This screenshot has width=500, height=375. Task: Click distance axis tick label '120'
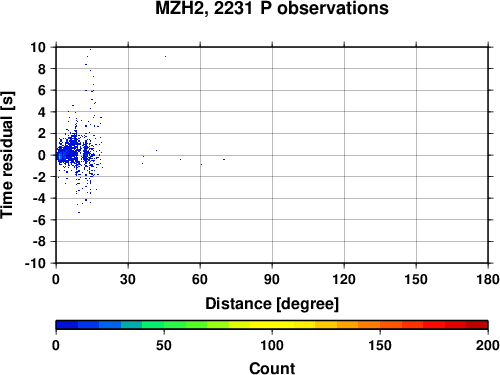click(344, 279)
